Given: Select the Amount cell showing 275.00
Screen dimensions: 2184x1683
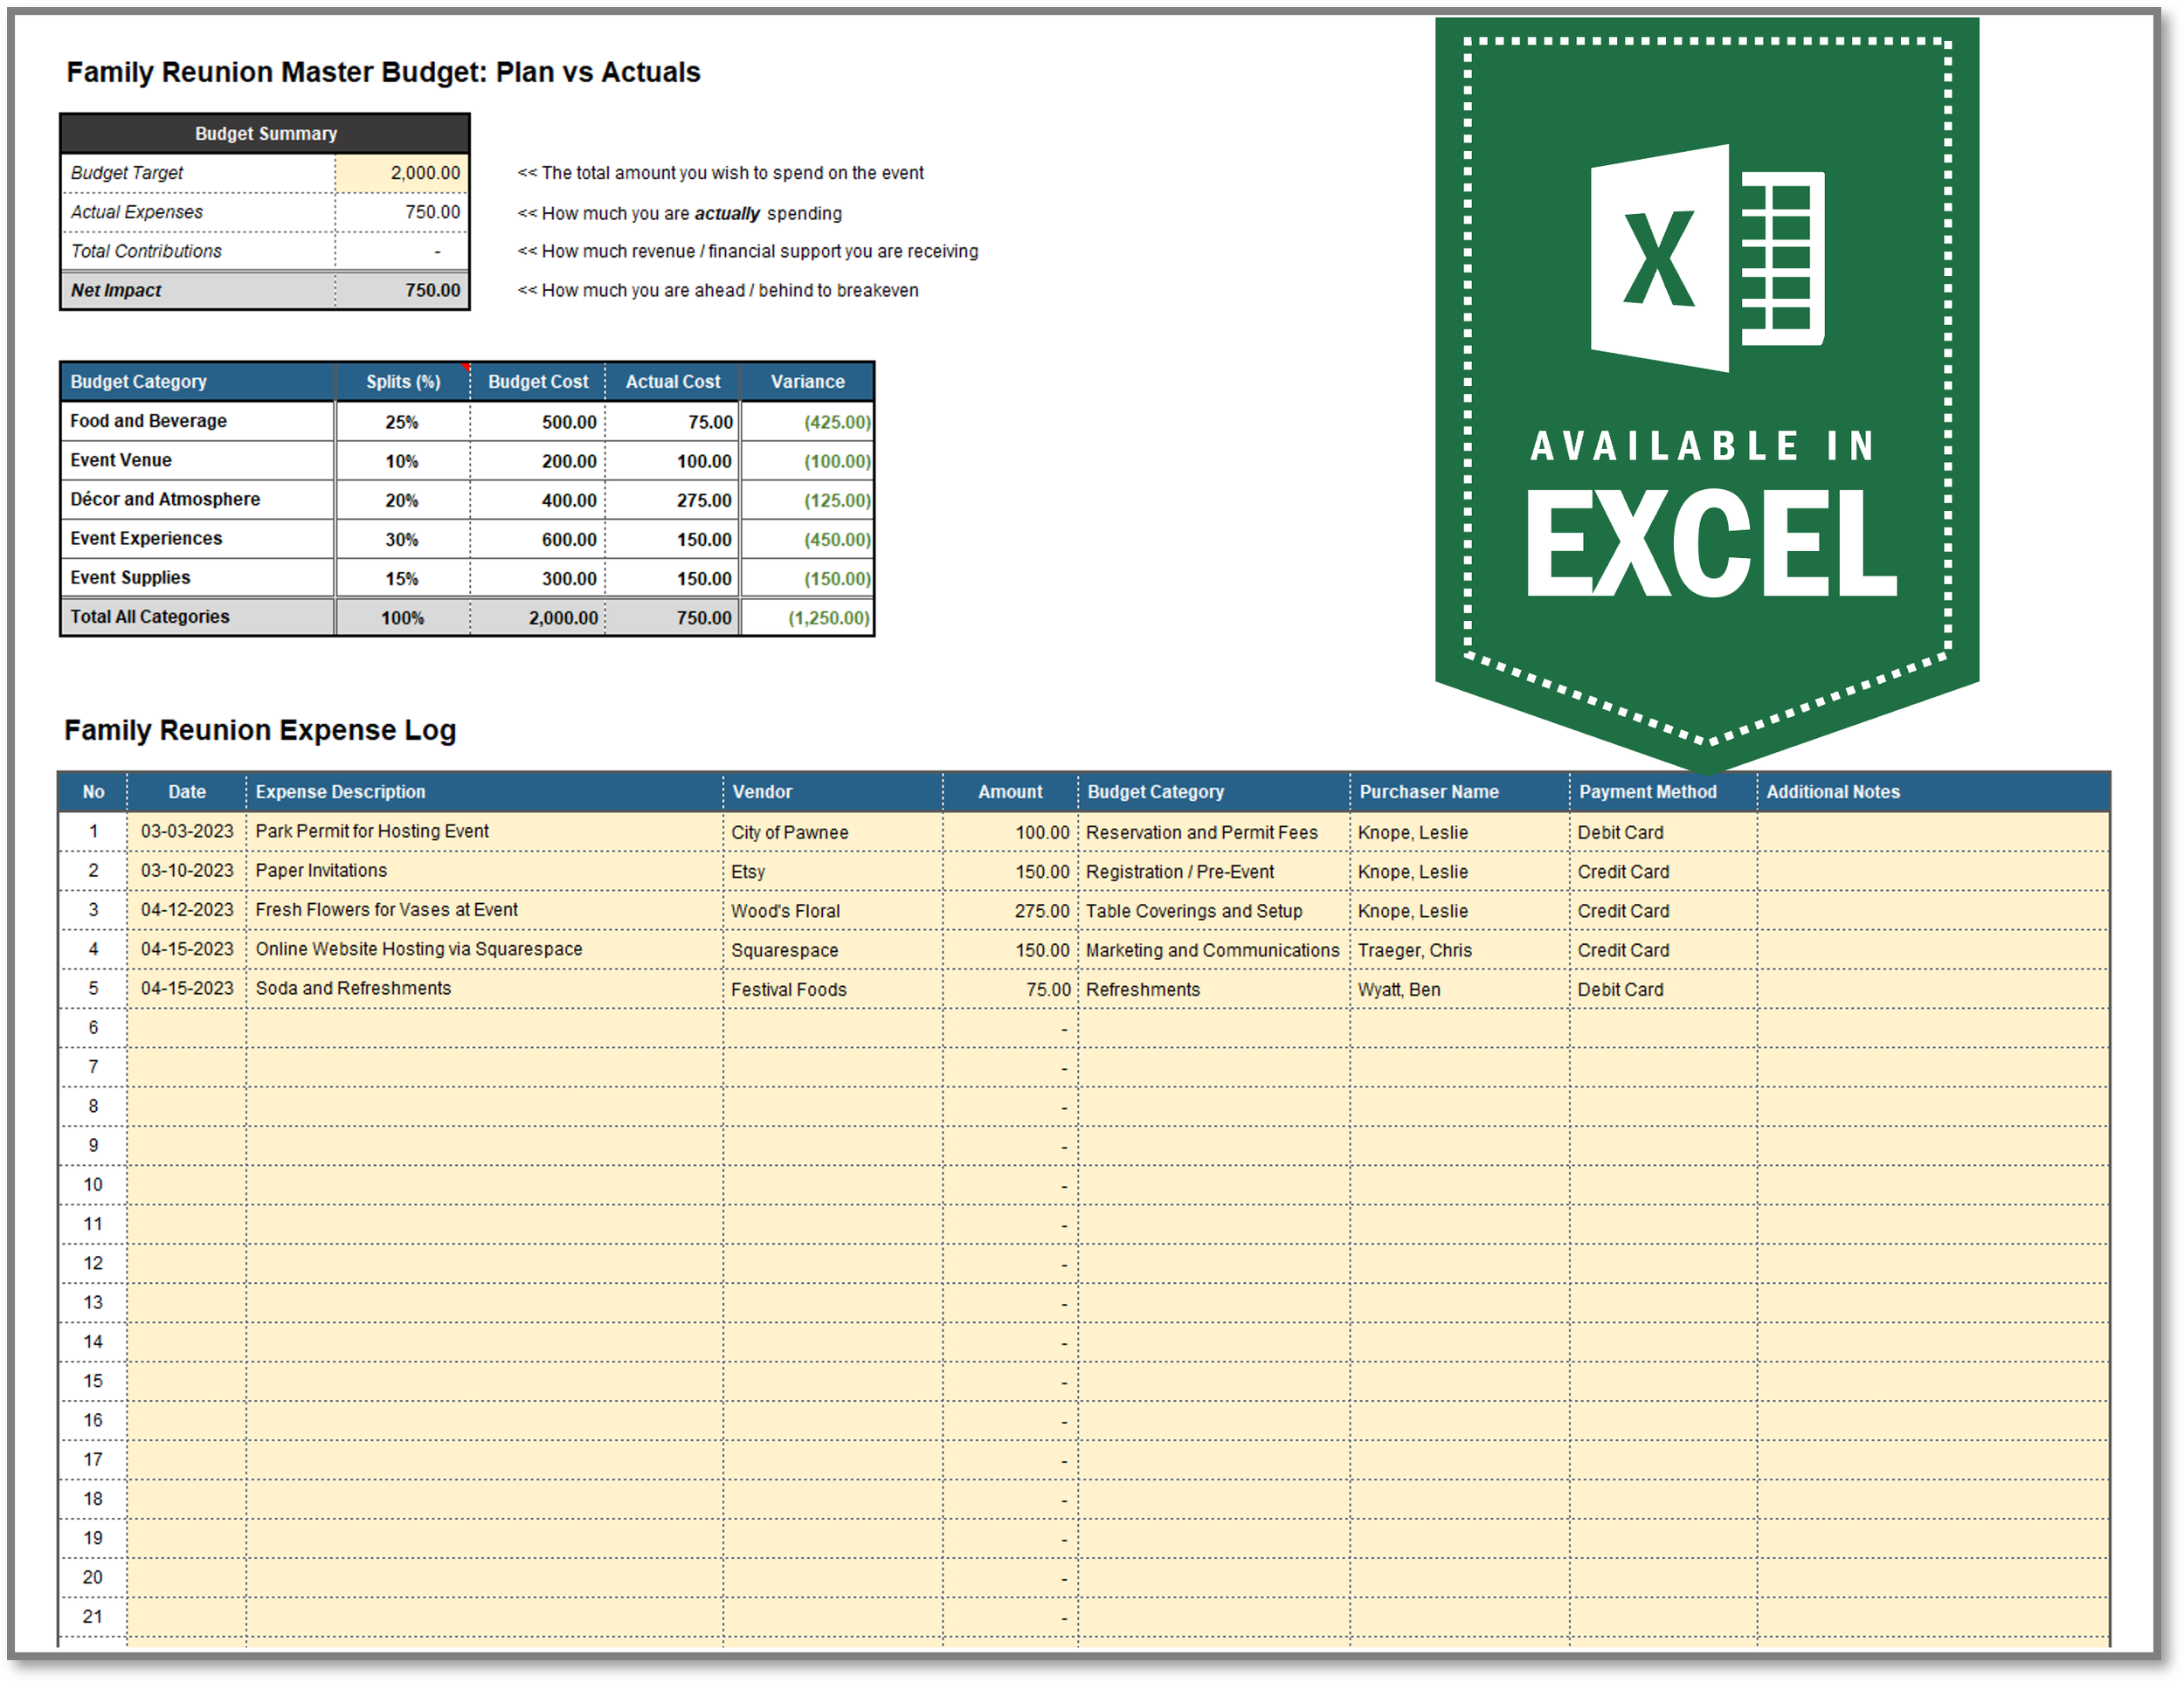Looking at the screenshot, I should point(1010,911).
